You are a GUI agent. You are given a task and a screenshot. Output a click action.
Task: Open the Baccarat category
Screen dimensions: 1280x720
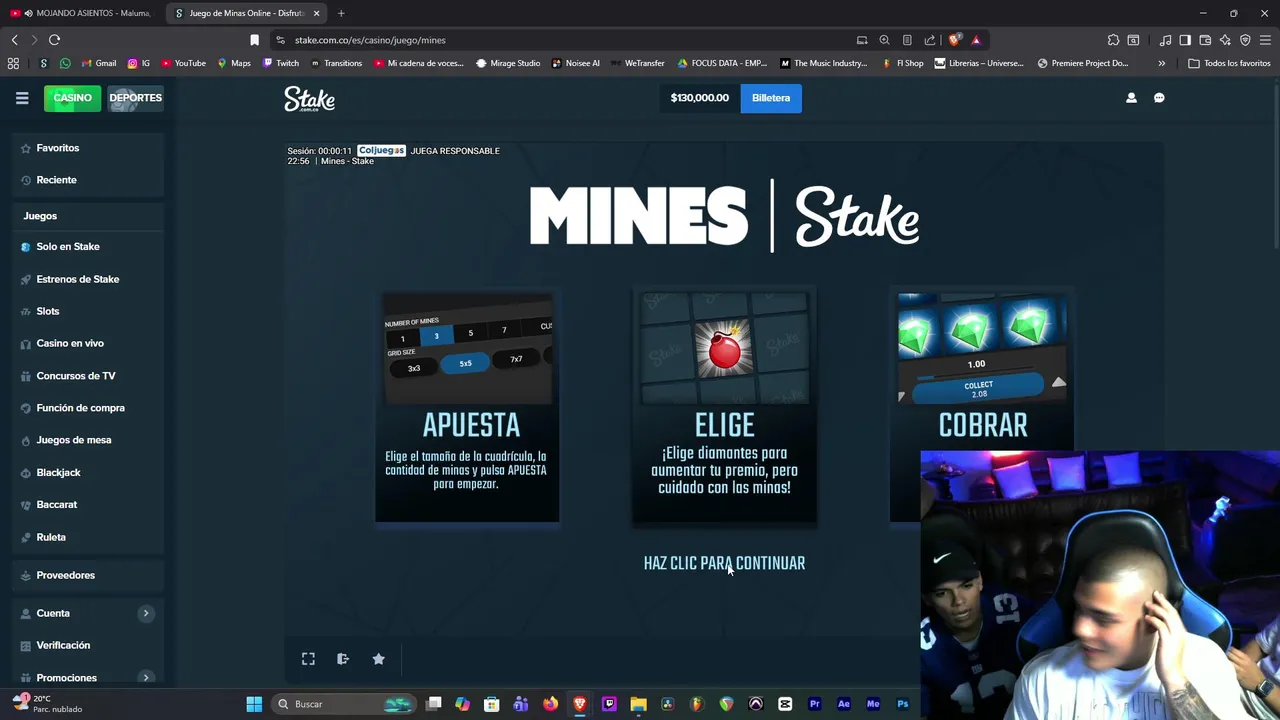57,505
